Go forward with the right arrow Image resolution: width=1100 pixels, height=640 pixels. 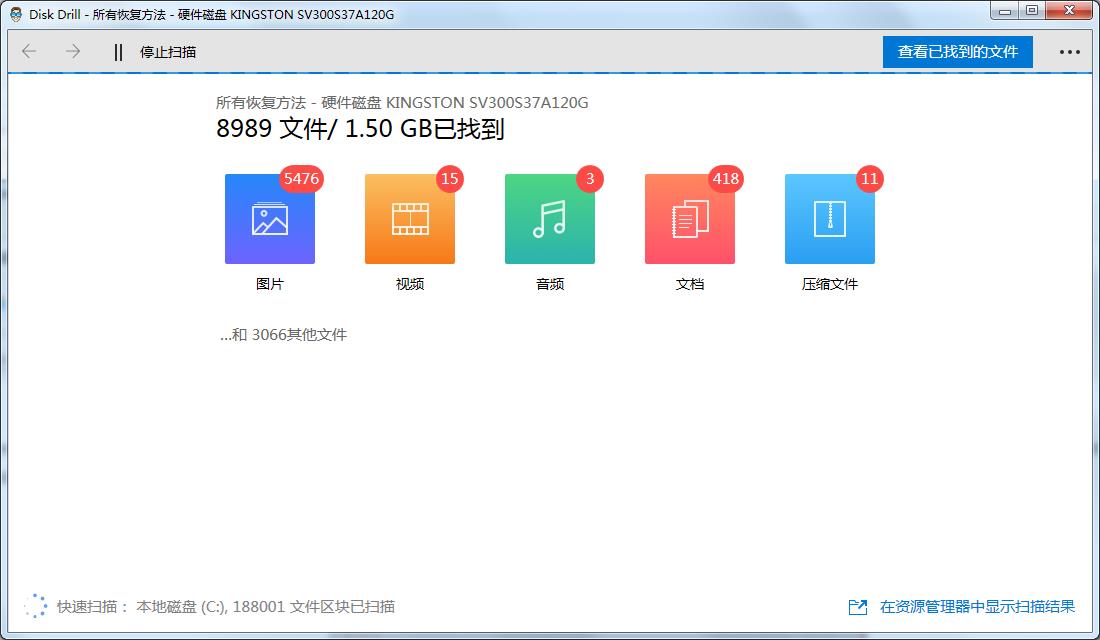(73, 51)
